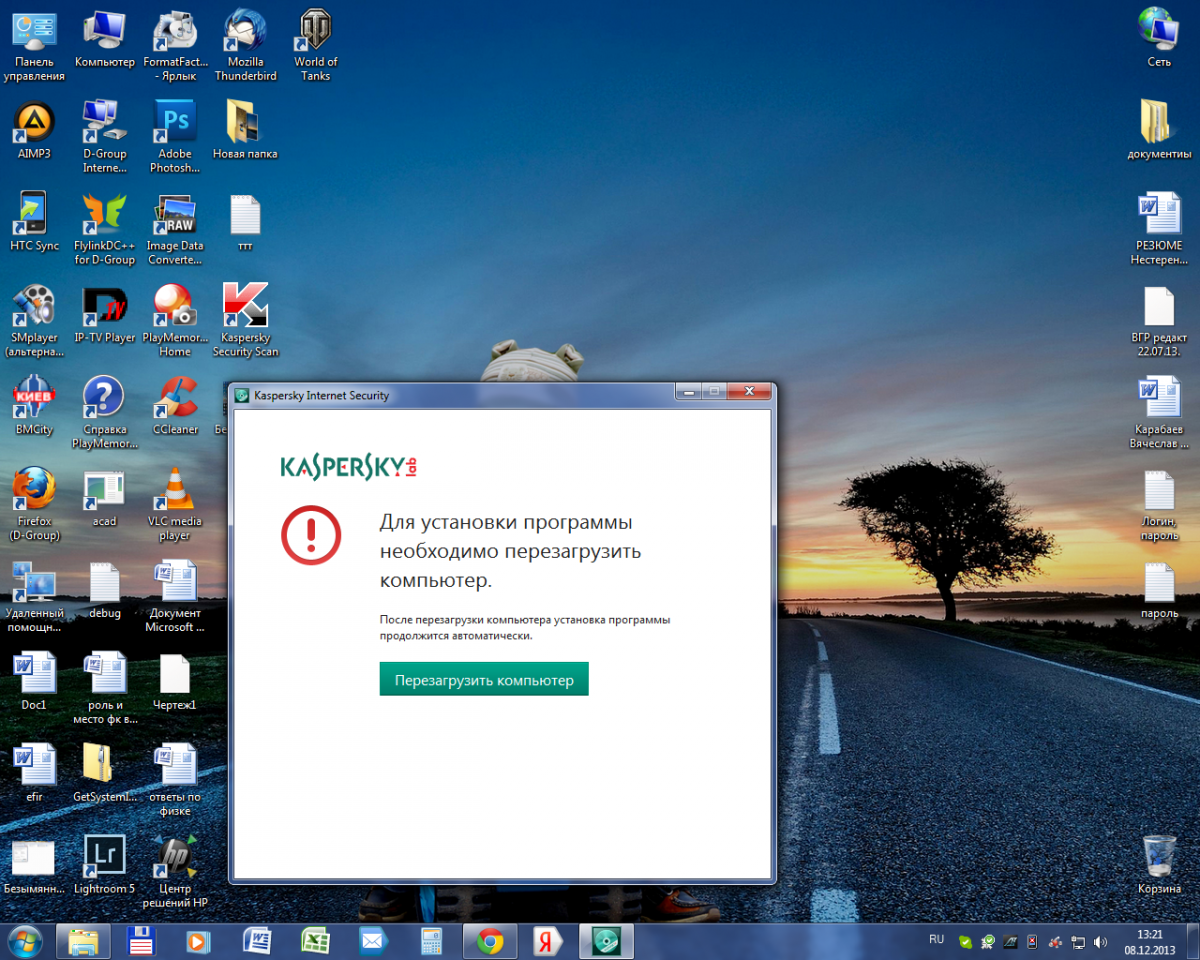Select the ВГР редакт 22.07.13 file

[1159, 321]
